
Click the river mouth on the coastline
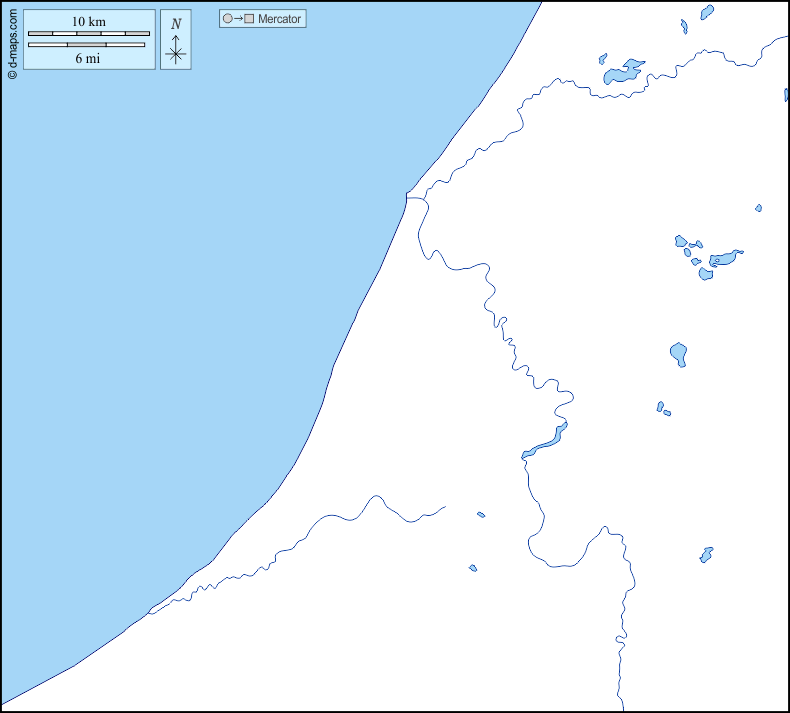[x=408, y=194]
